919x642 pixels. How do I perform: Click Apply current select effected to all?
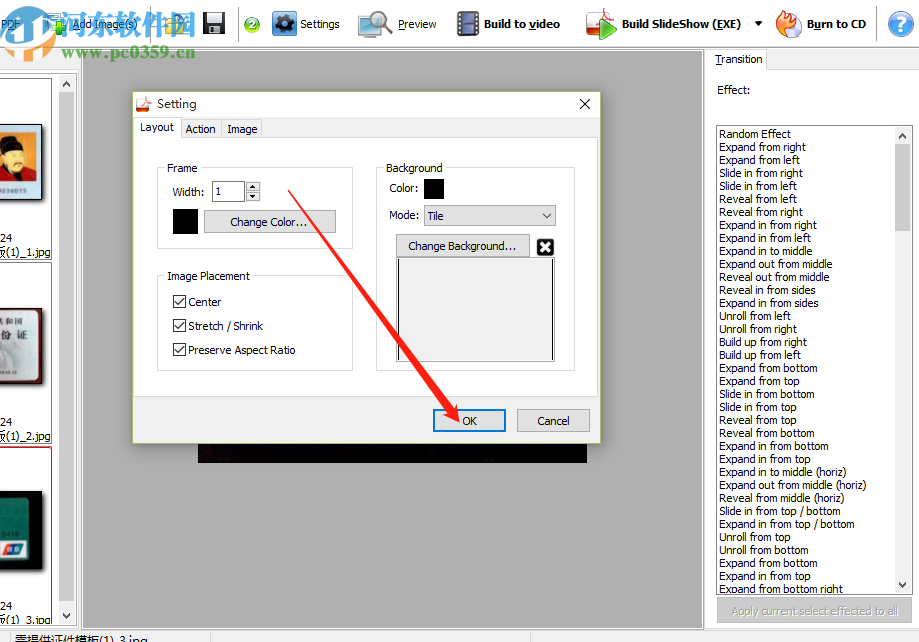pyautogui.click(x=815, y=611)
